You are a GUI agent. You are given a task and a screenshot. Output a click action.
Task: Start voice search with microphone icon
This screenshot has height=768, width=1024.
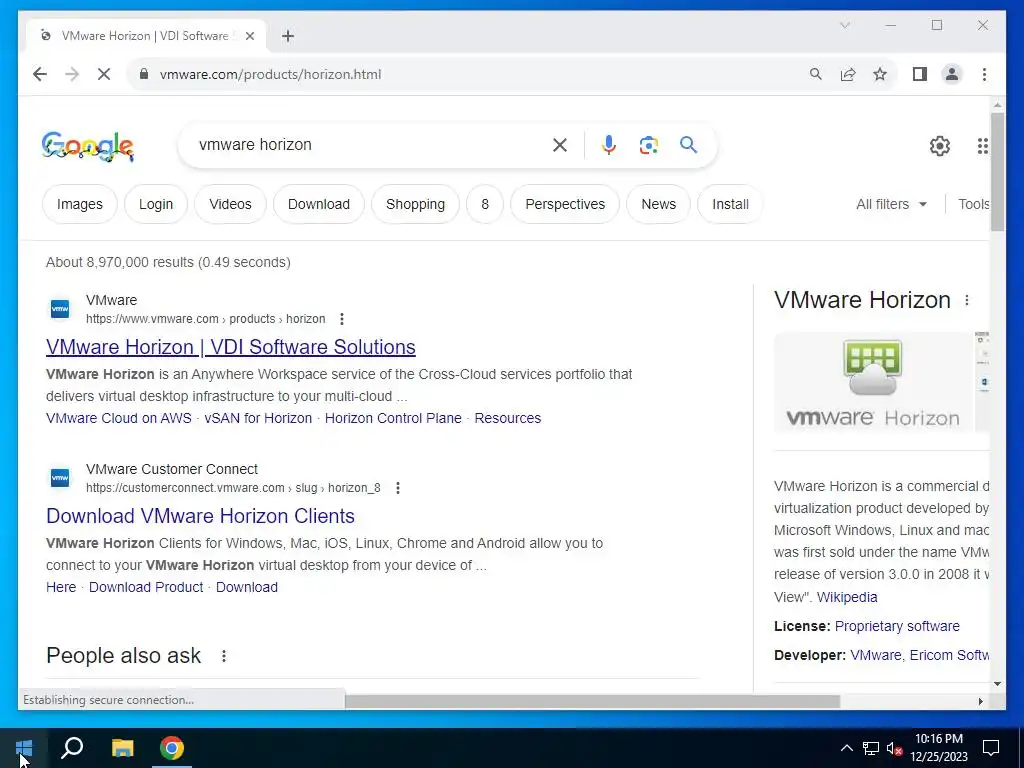[x=609, y=145]
